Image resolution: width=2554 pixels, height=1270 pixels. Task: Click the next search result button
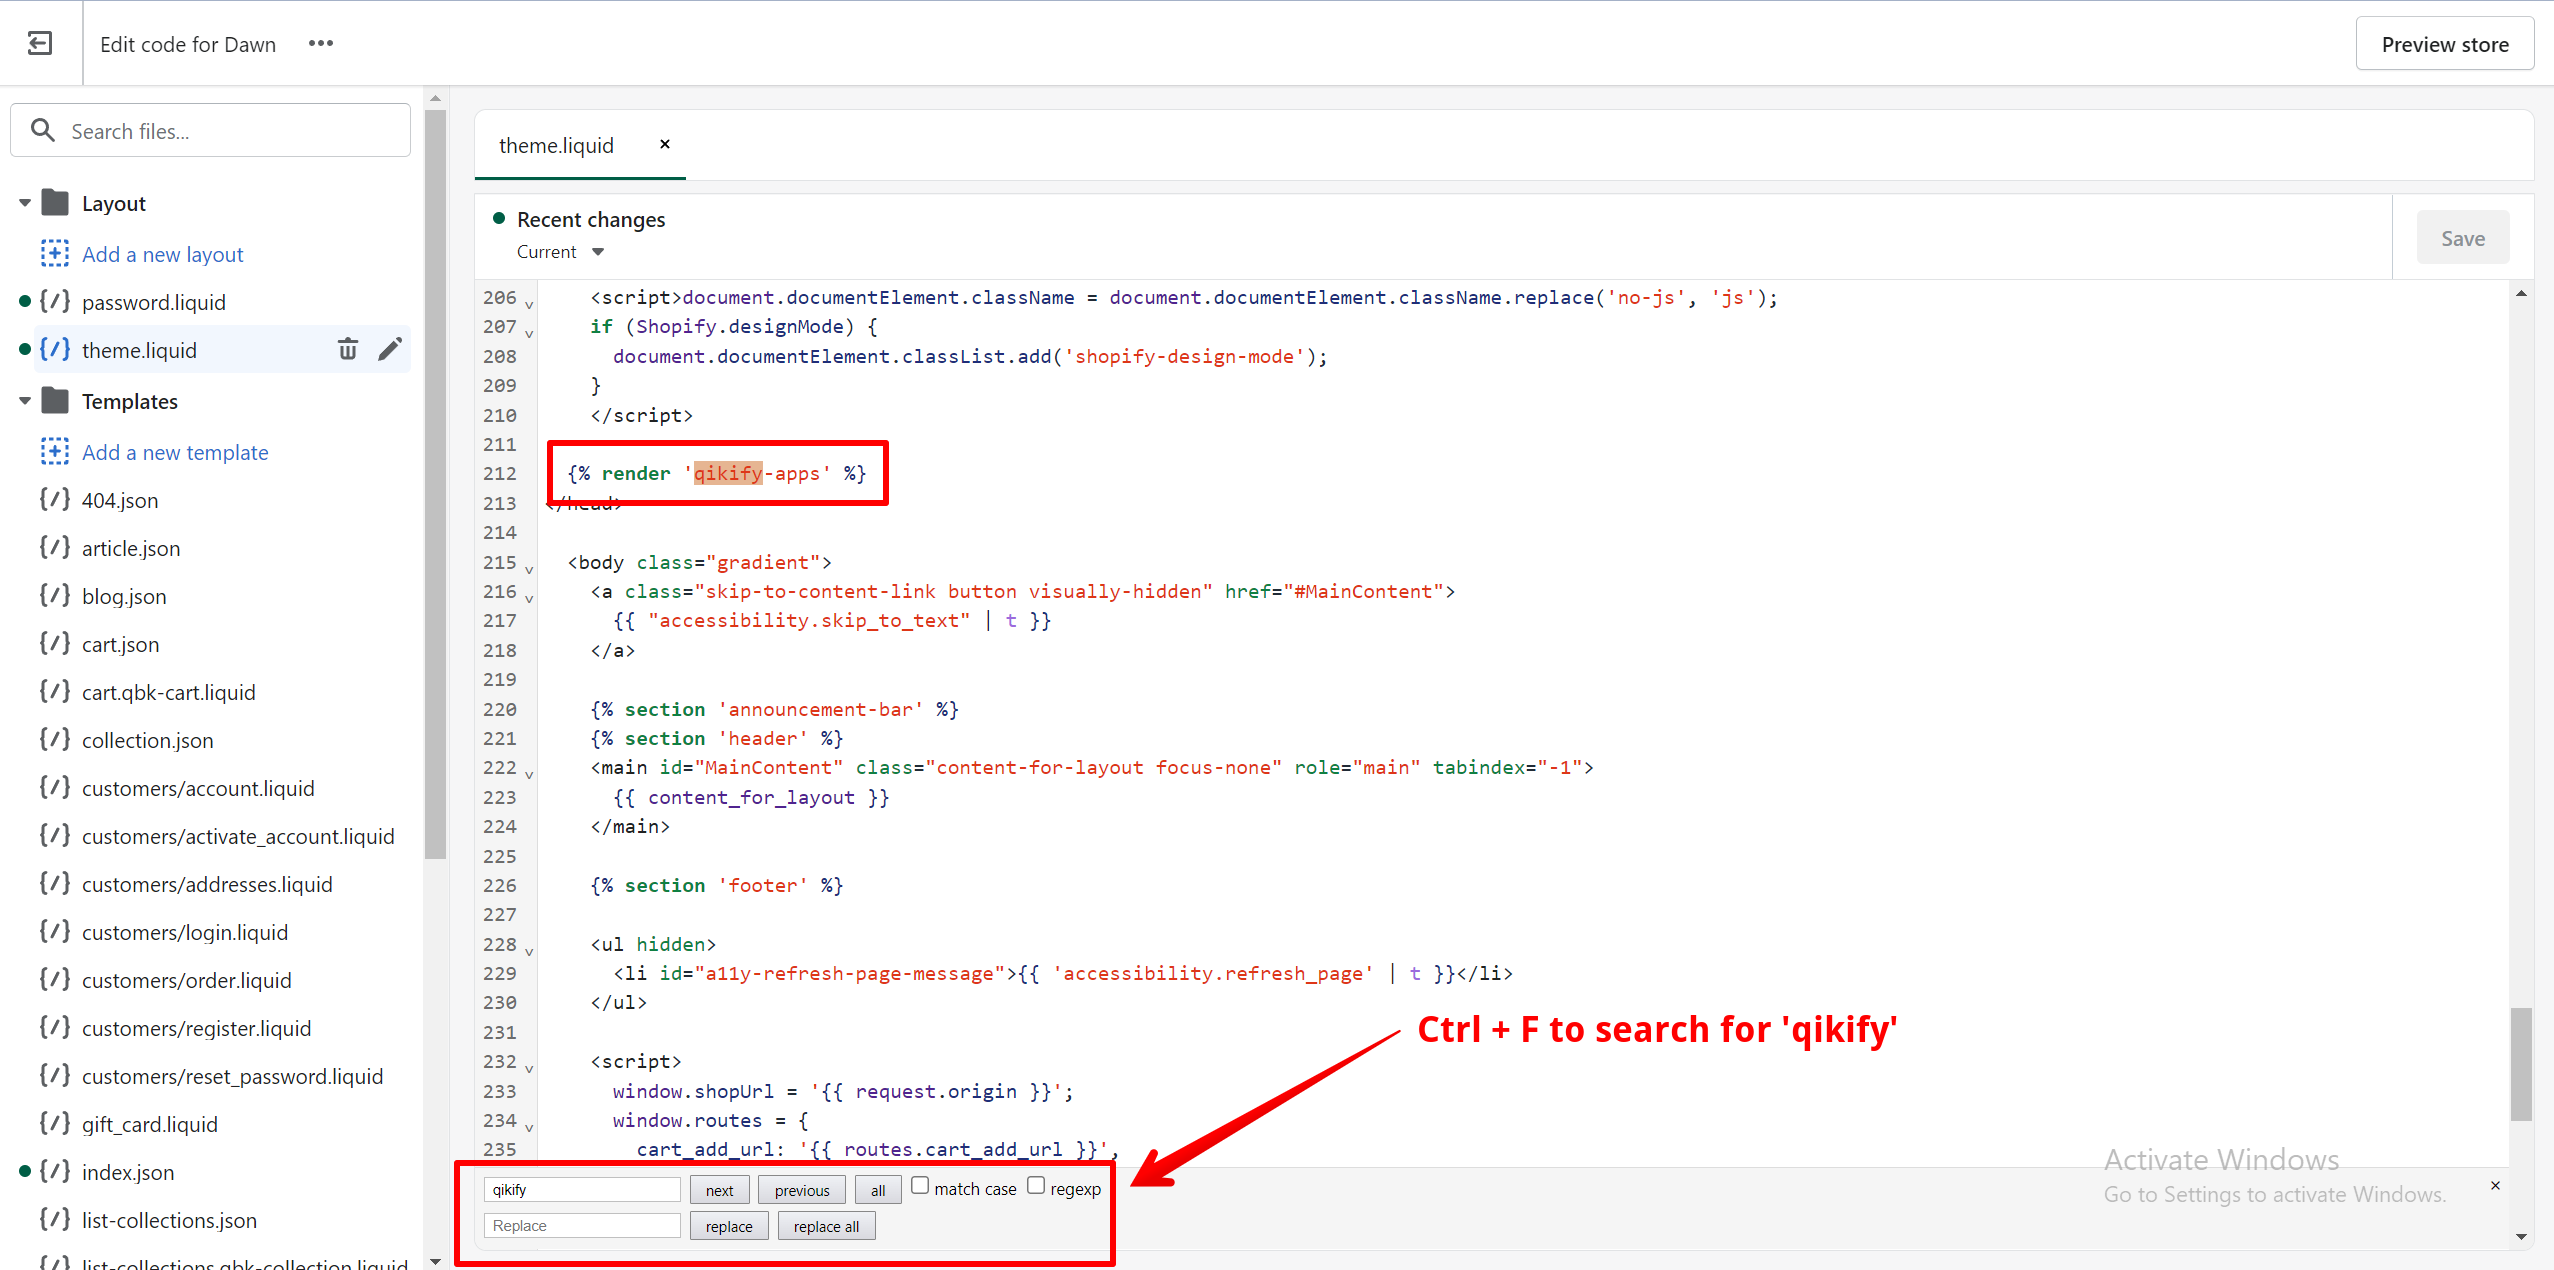coord(719,1190)
